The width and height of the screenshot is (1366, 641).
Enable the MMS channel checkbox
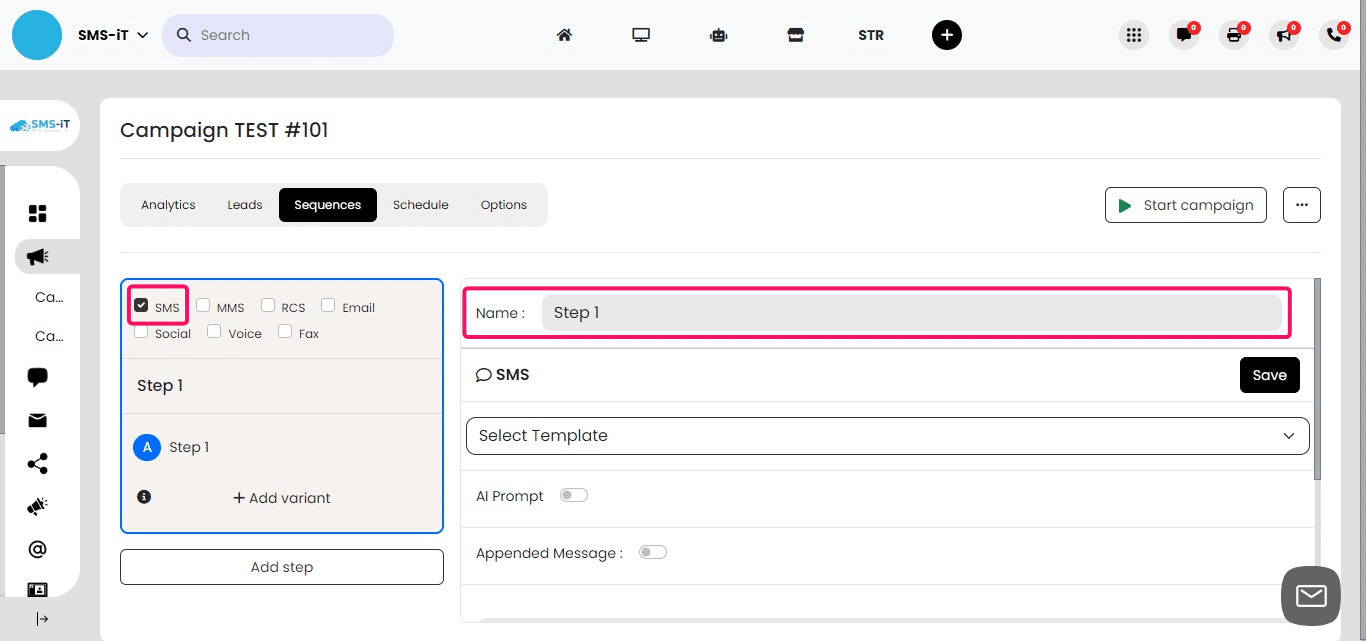tap(203, 304)
